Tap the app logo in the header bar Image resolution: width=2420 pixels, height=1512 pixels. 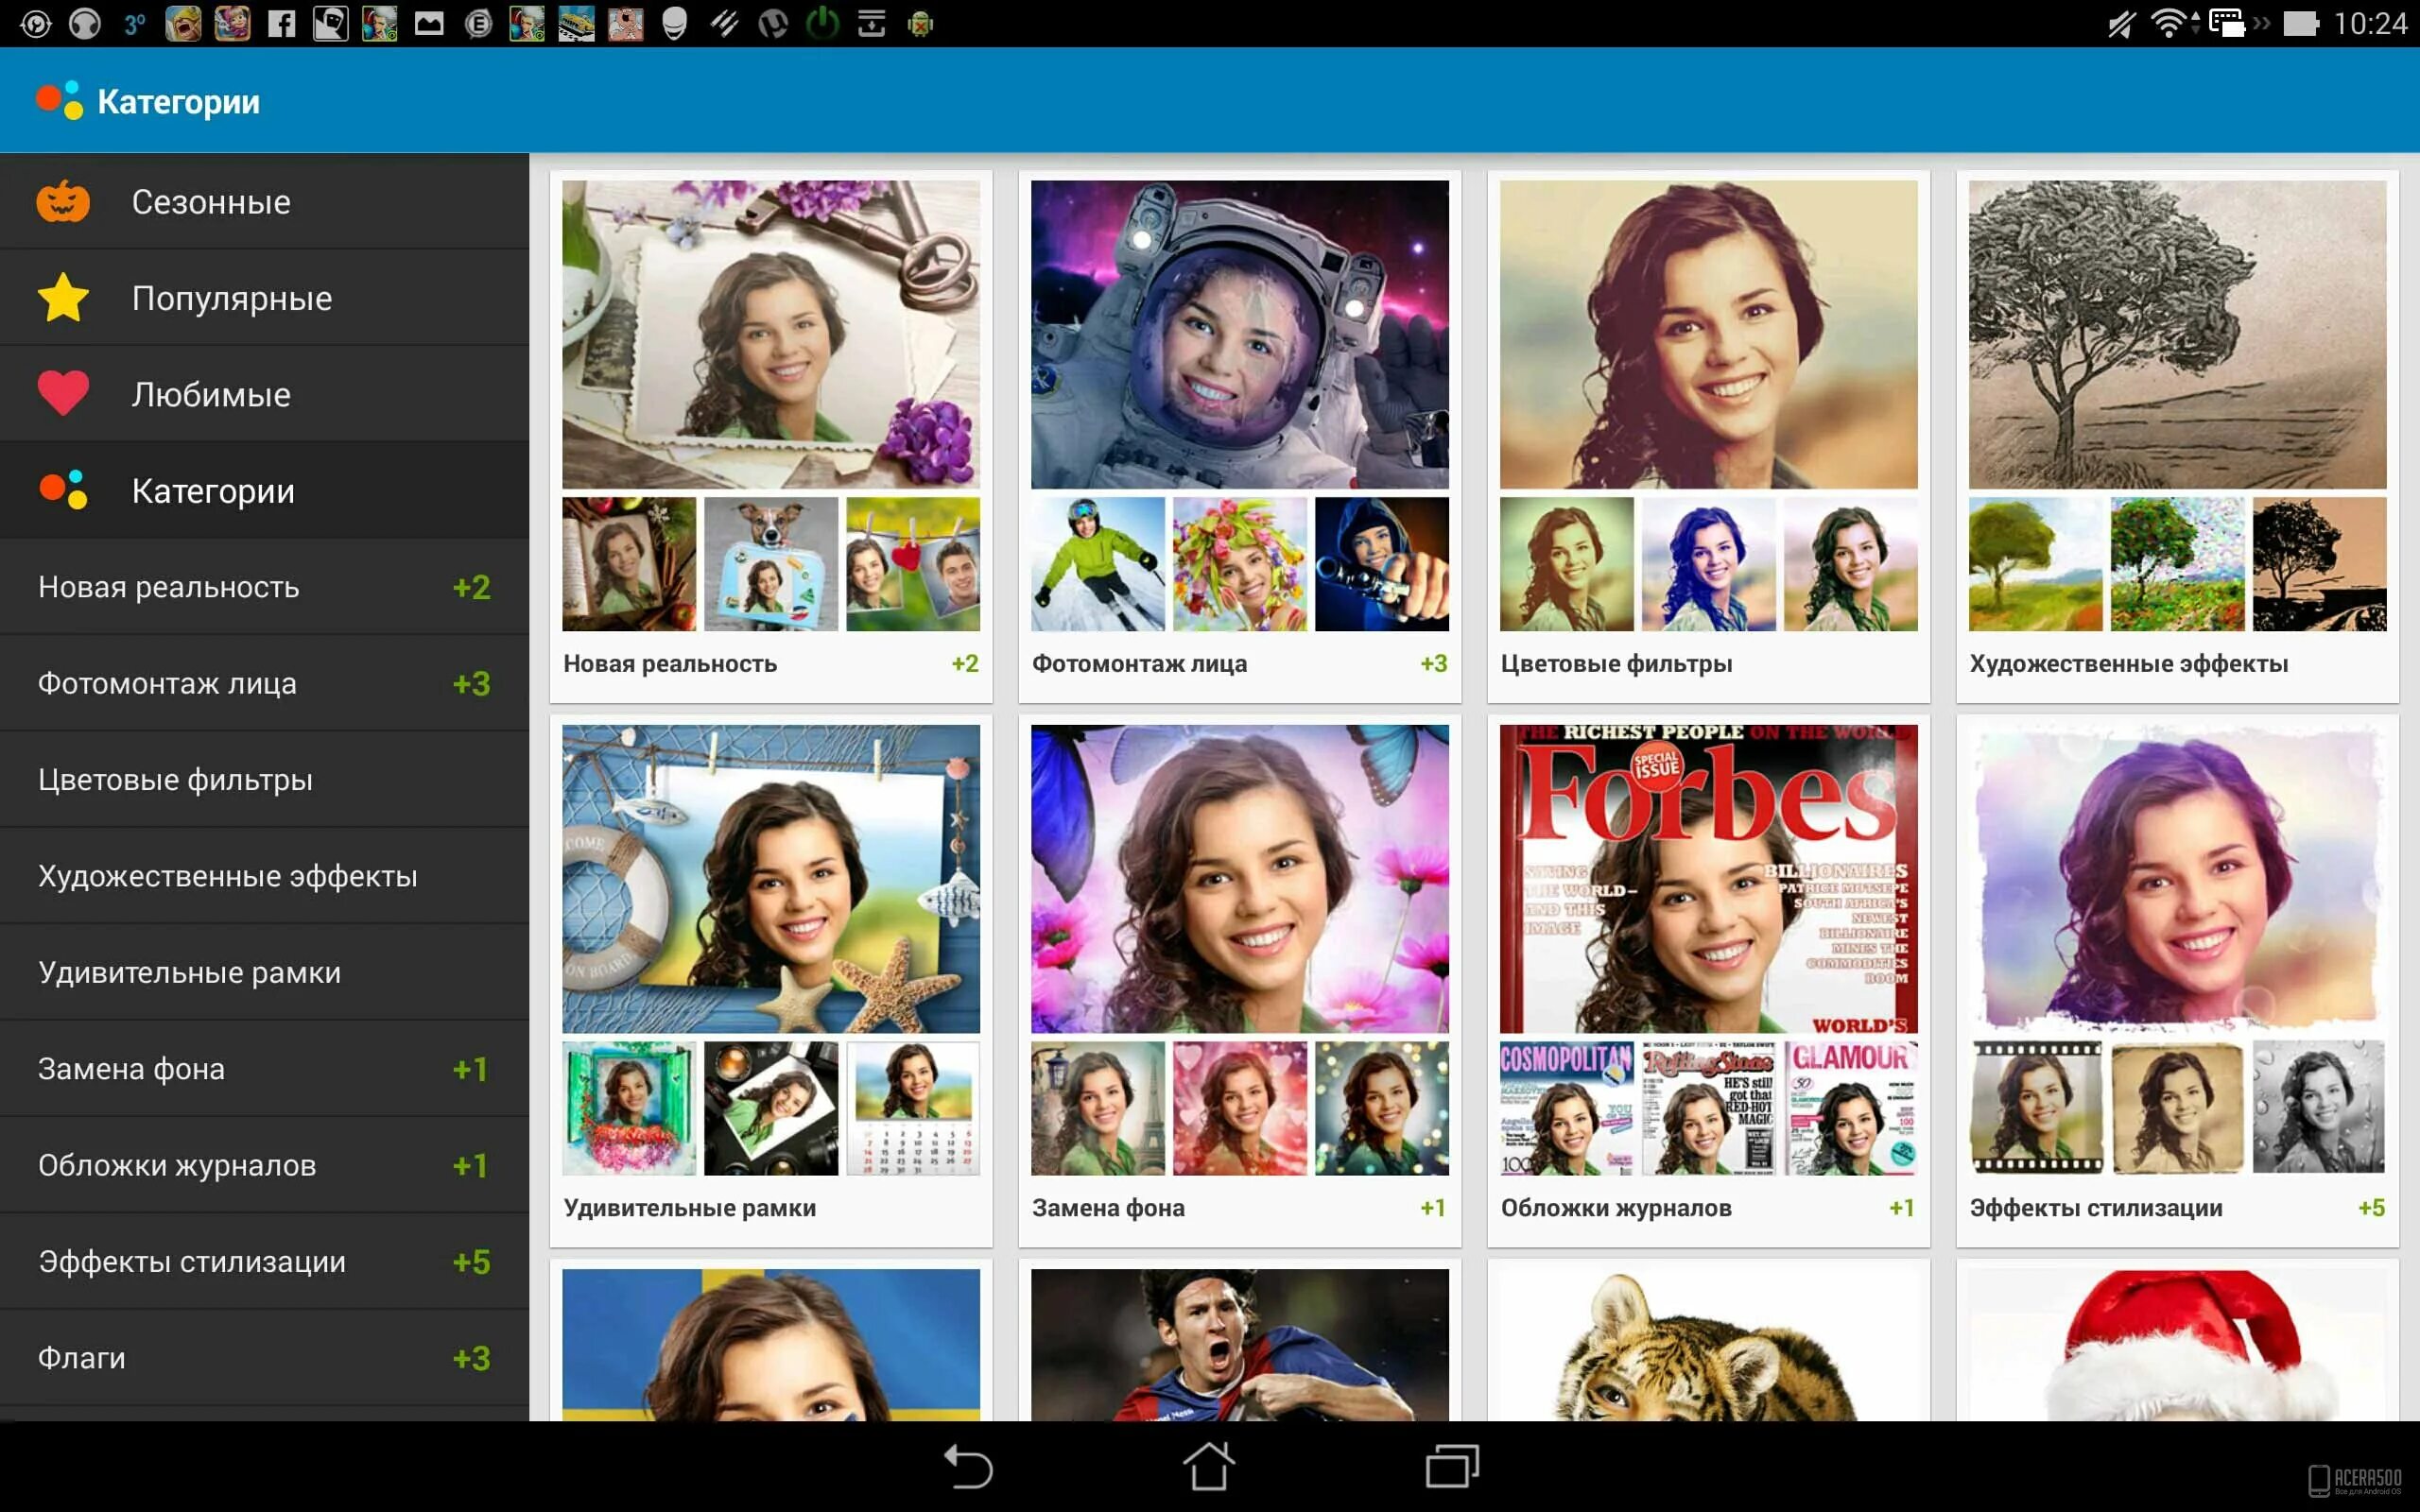59,100
